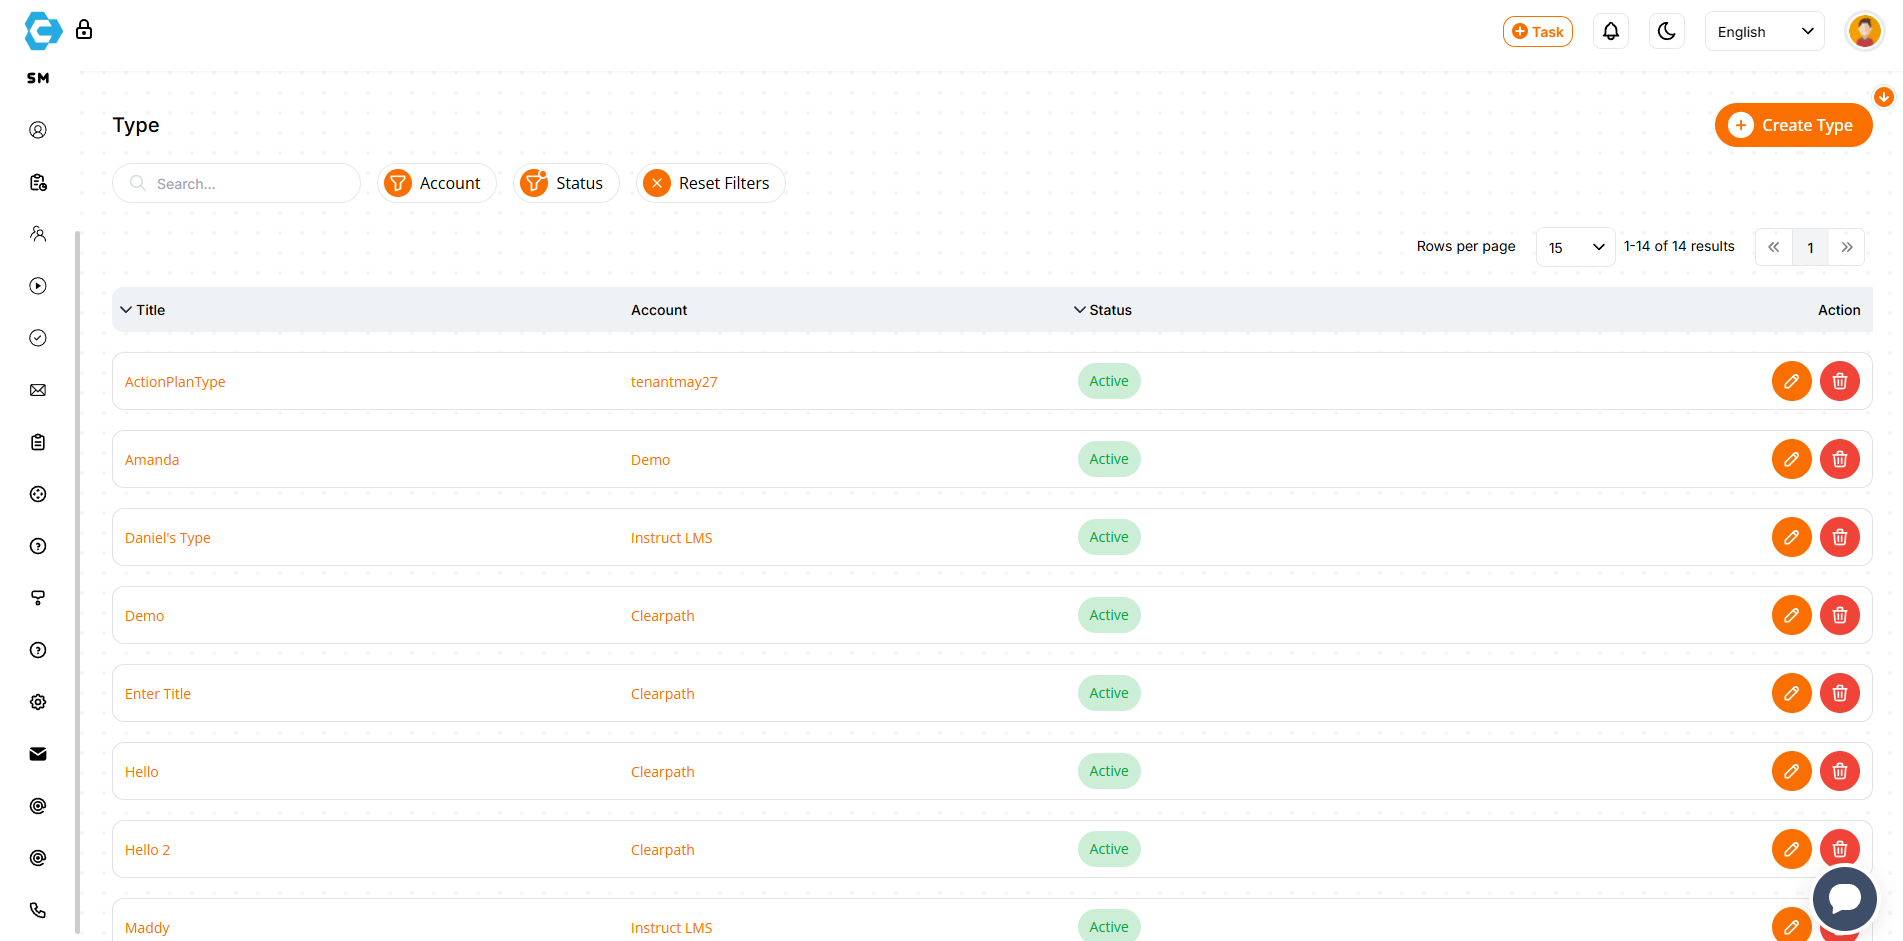Open the English language dropdown
This screenshot has height=941, width=1903.
click(1765, 31)
